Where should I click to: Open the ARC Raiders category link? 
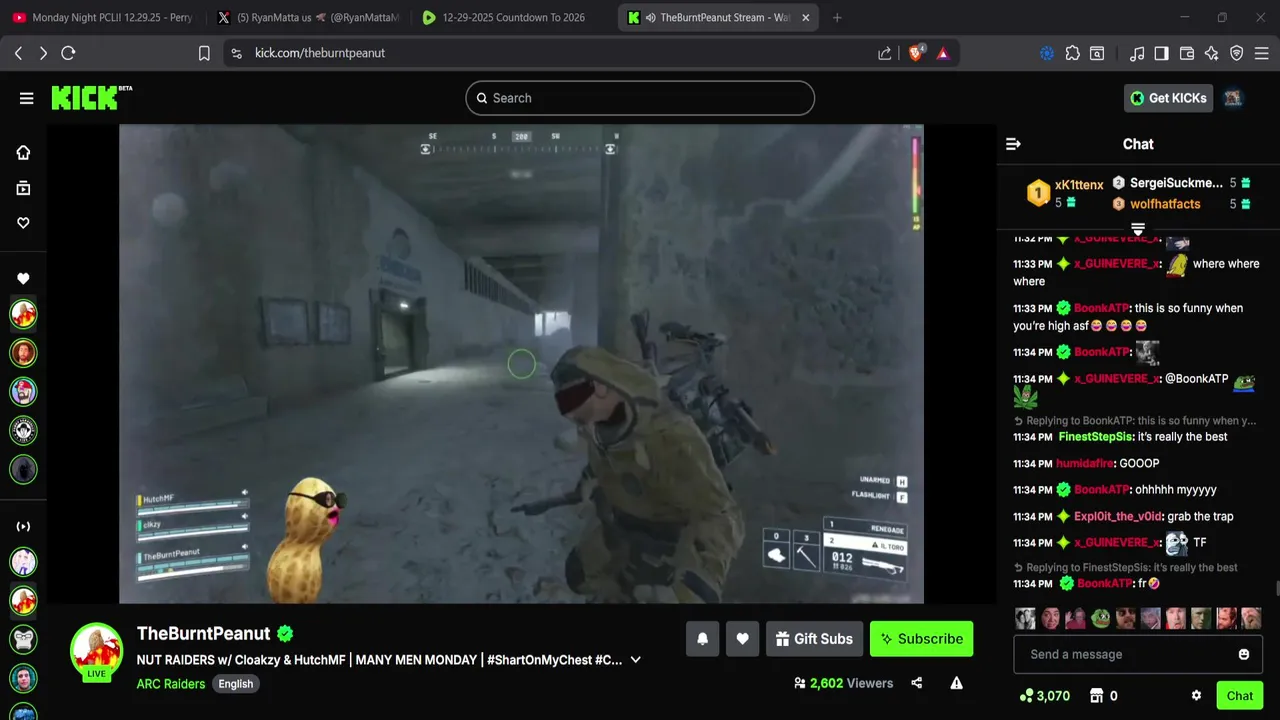point(171,684)
